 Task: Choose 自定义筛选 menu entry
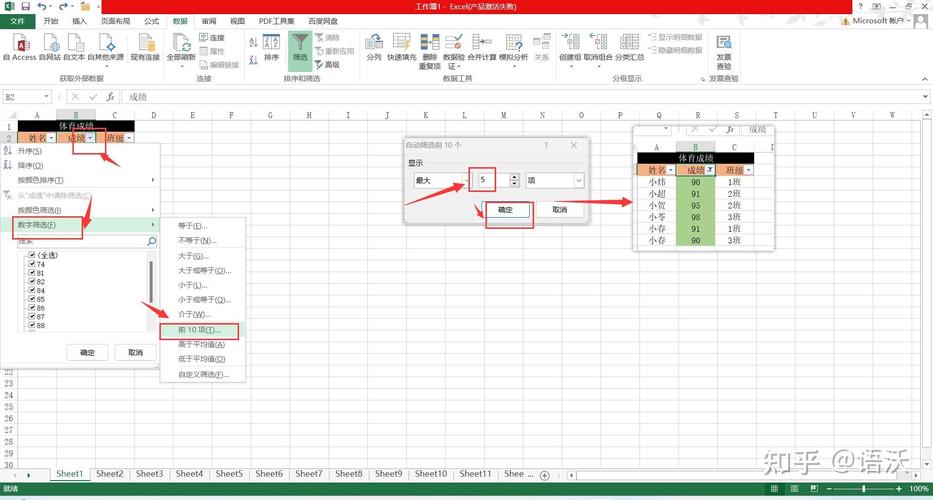(x=202, y=374)
